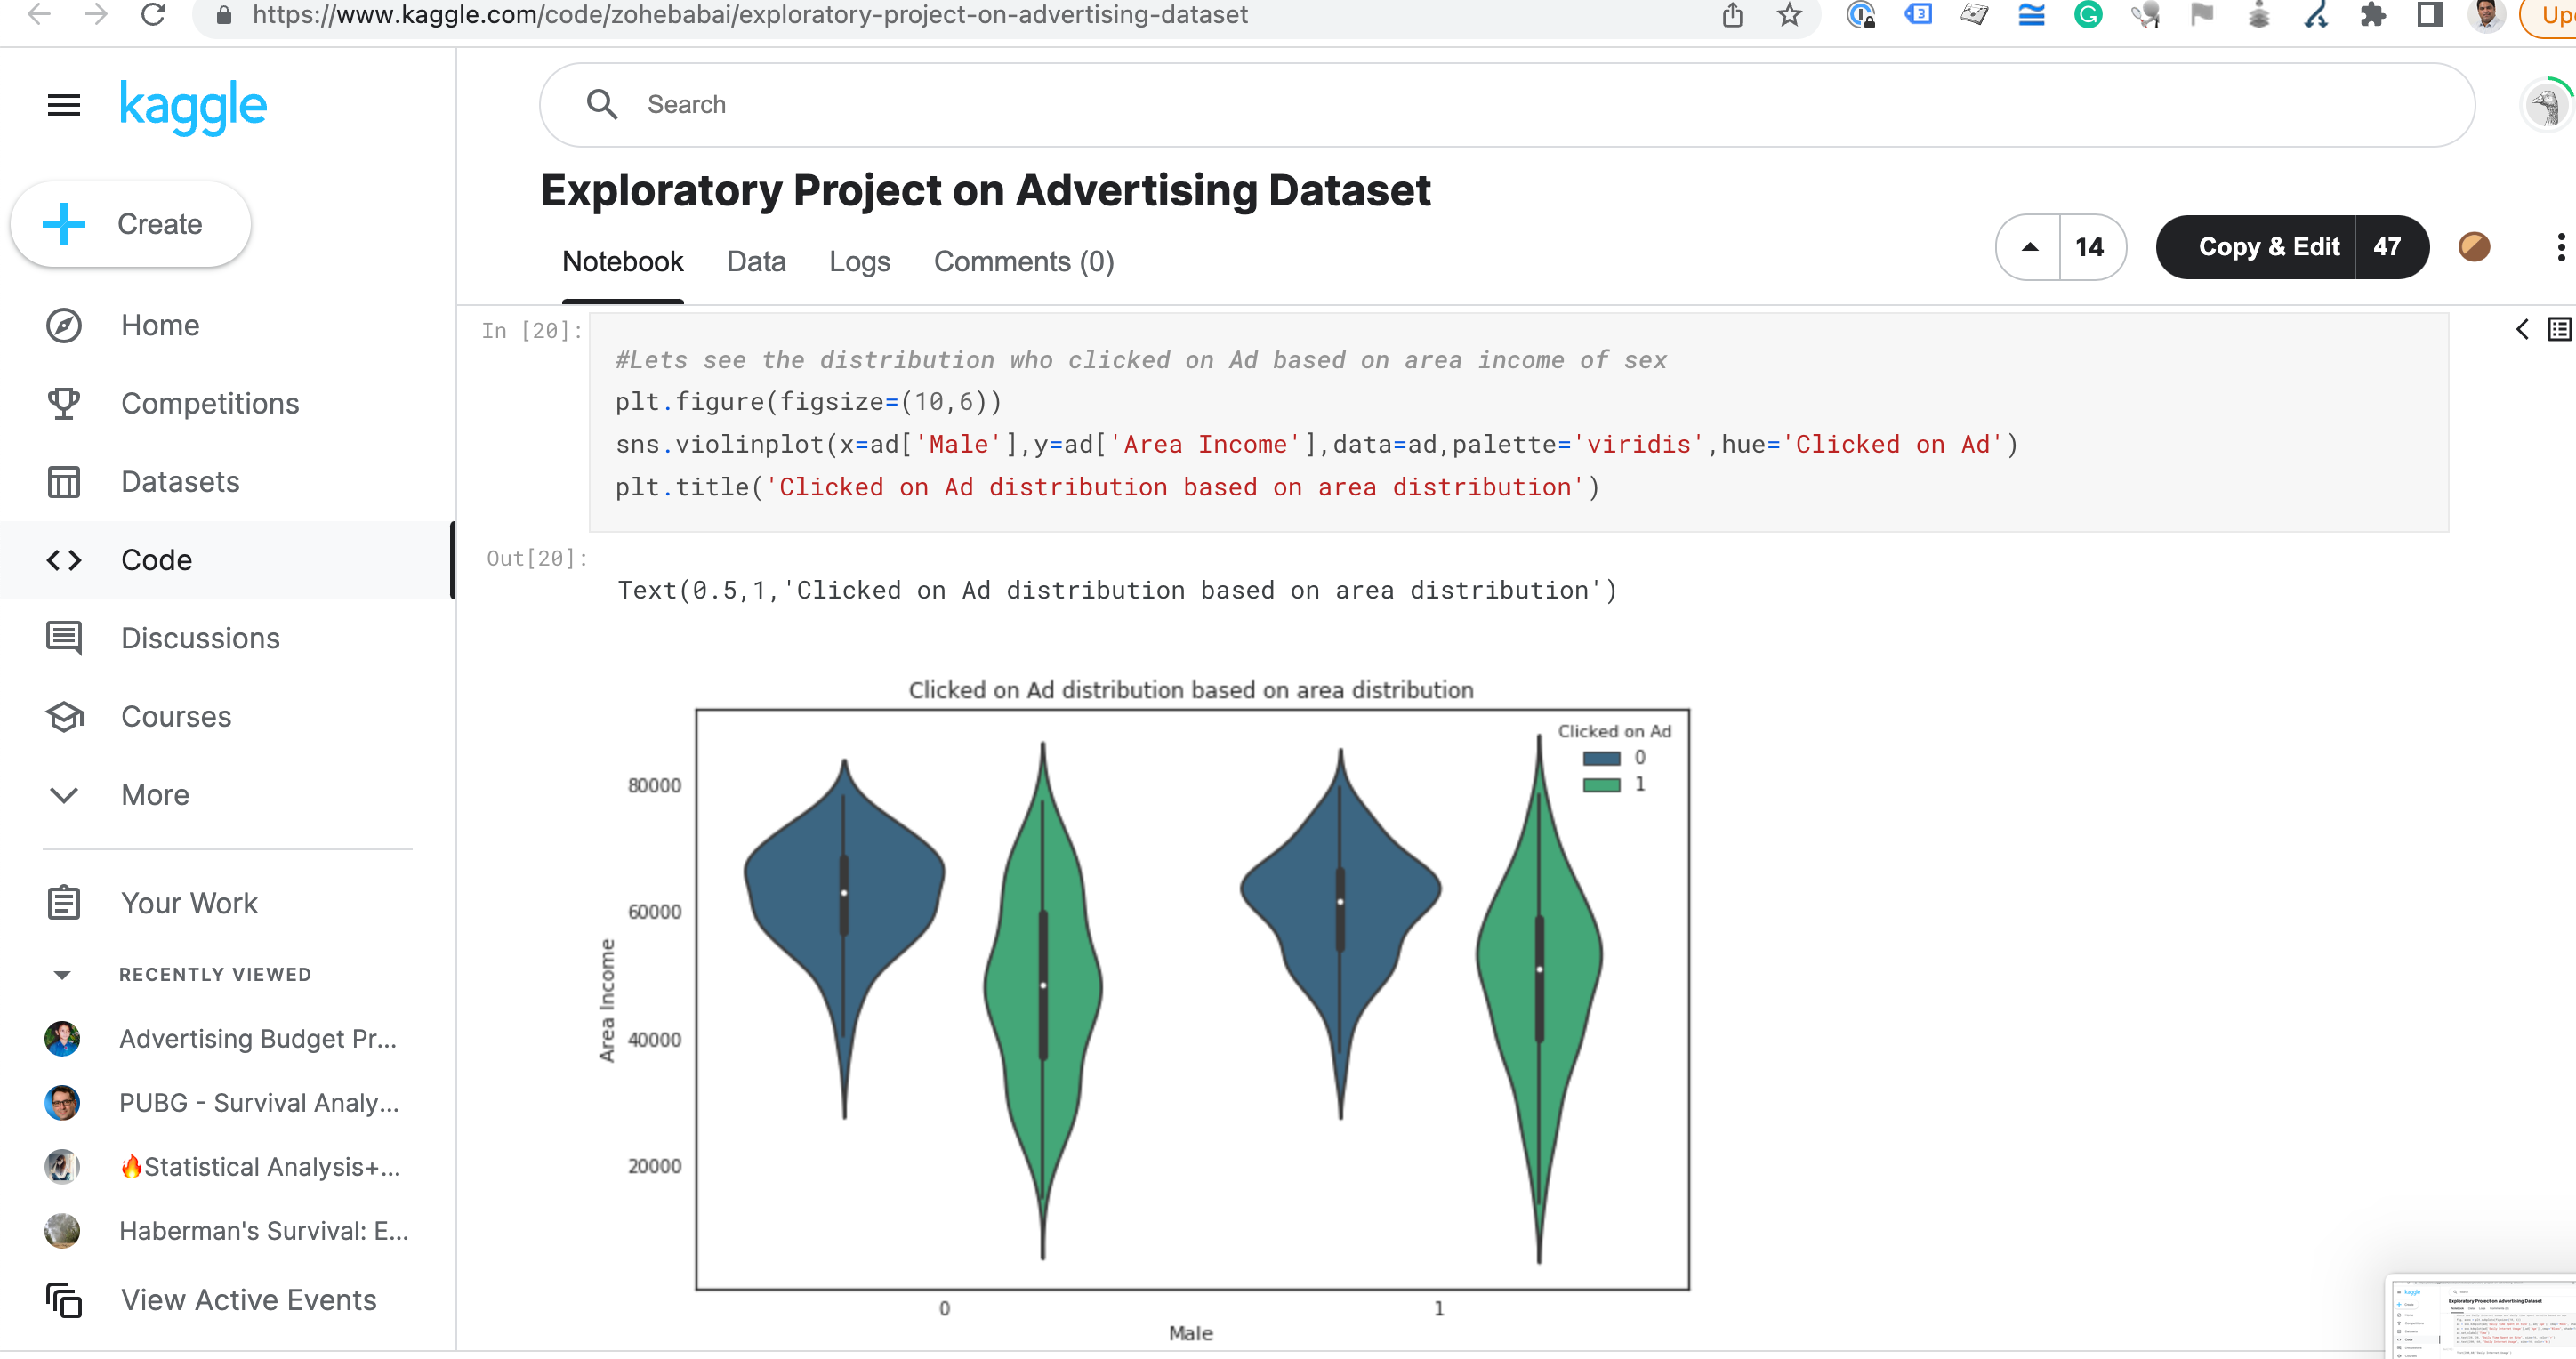The width and height of the screenshot is (2576, 1359).
Task: Open the Logs tab
Action: click(x=860, y=261)
